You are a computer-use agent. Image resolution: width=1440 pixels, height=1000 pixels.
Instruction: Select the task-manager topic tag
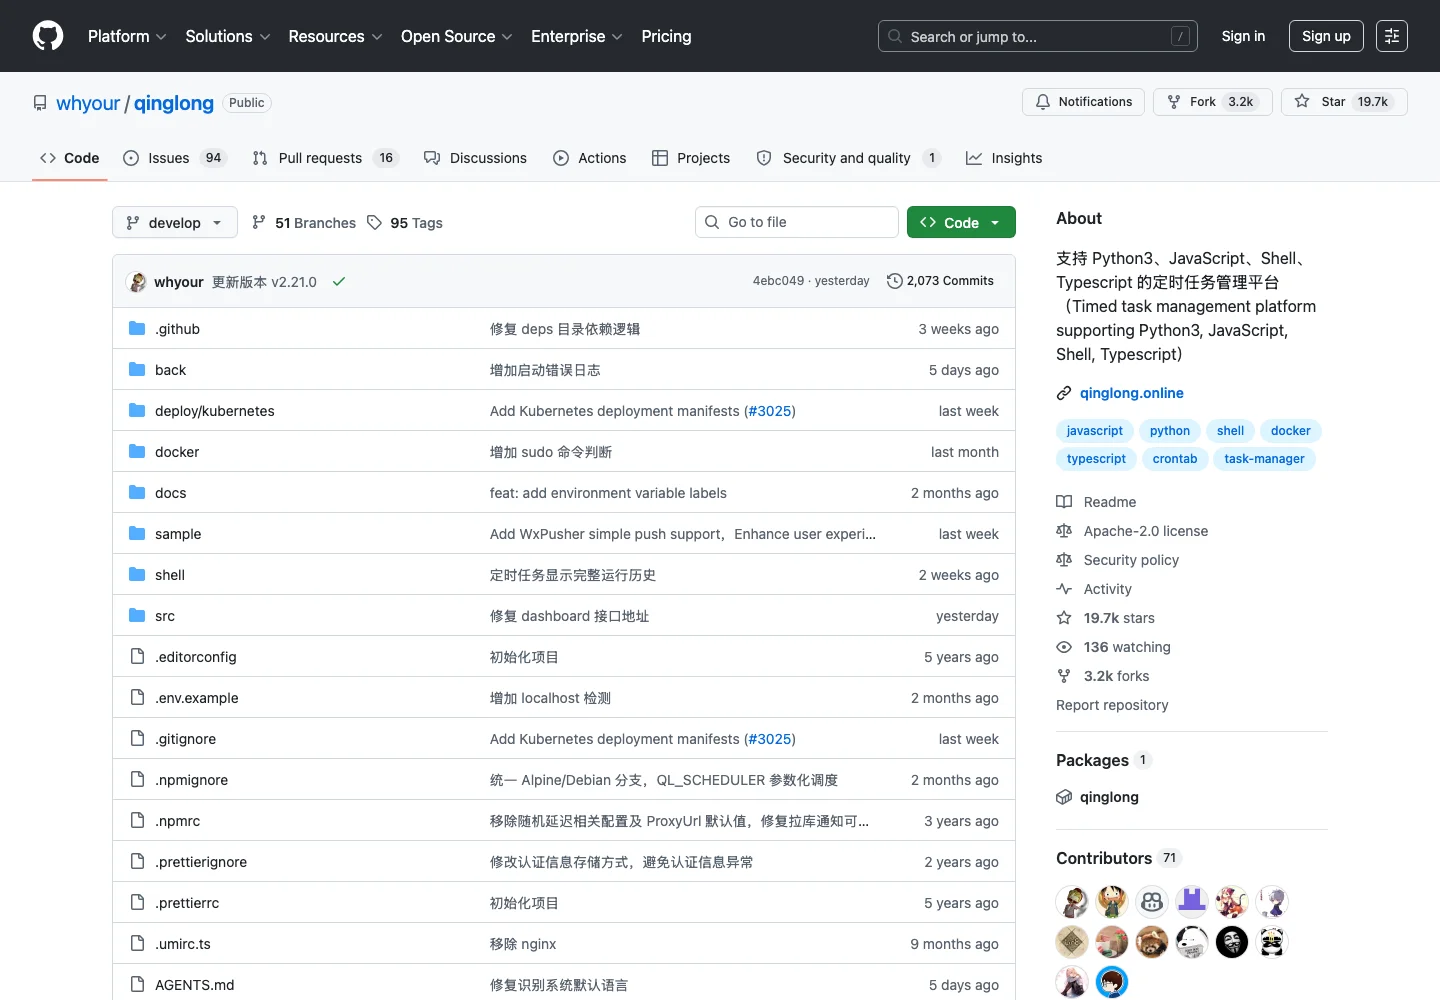[x=1264, y=459]
